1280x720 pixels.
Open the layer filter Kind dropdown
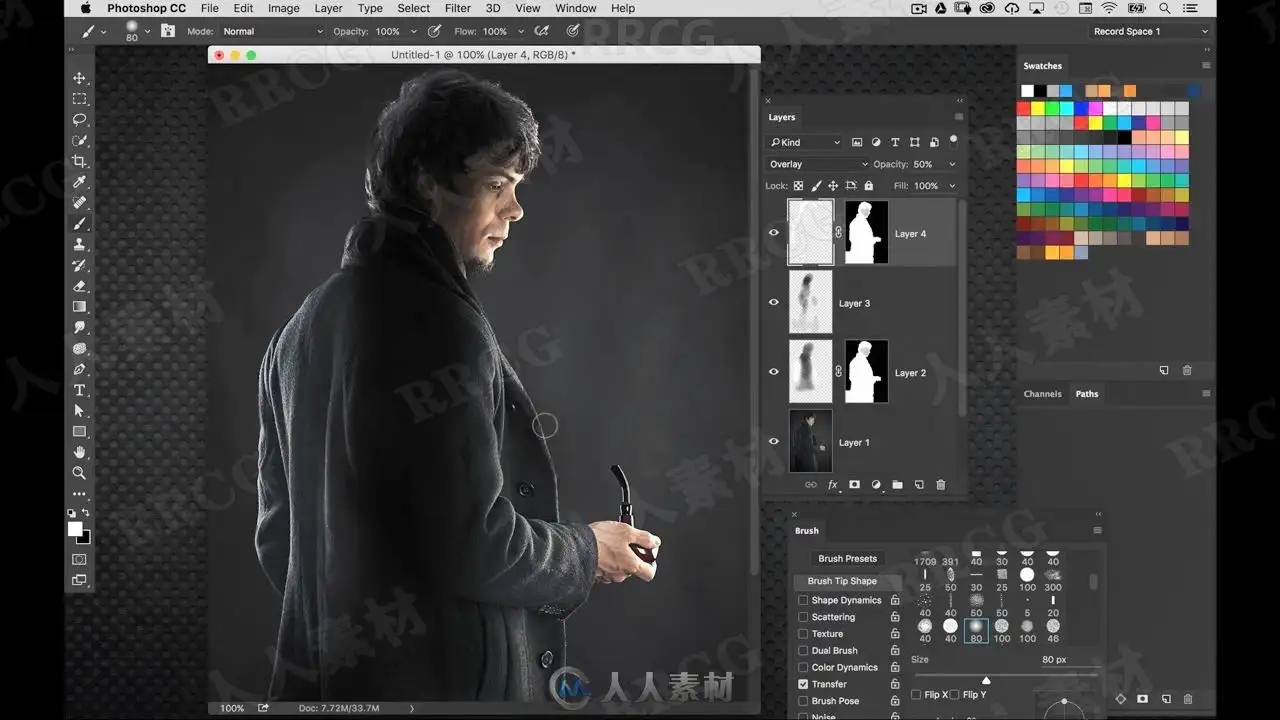pyautogui.click(x=805, y=142)
